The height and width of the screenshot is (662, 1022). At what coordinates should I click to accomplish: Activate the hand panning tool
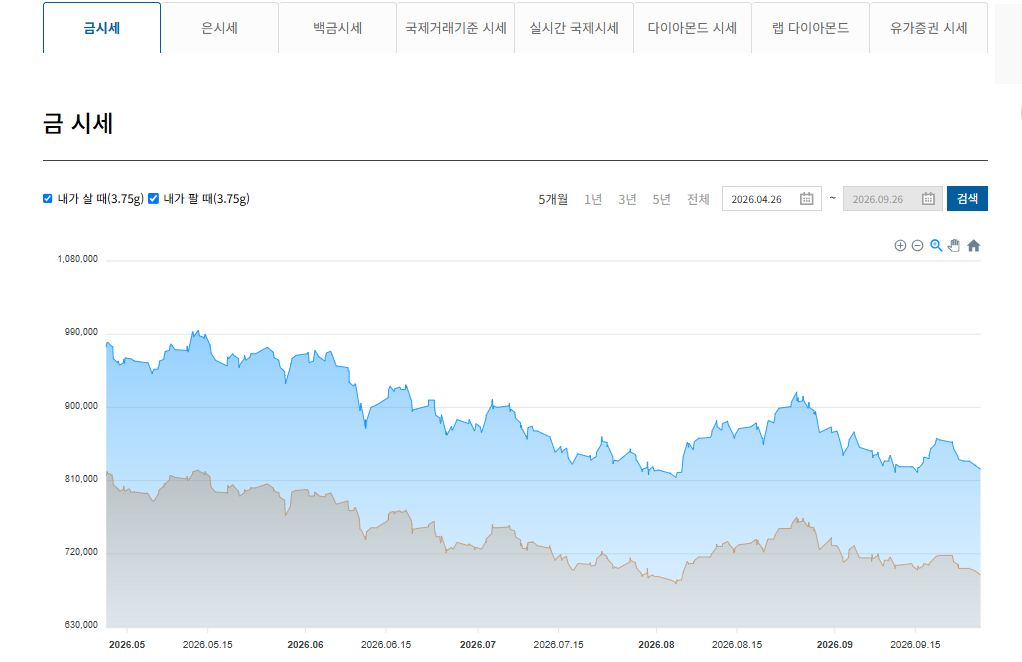[x=954, y=246]
